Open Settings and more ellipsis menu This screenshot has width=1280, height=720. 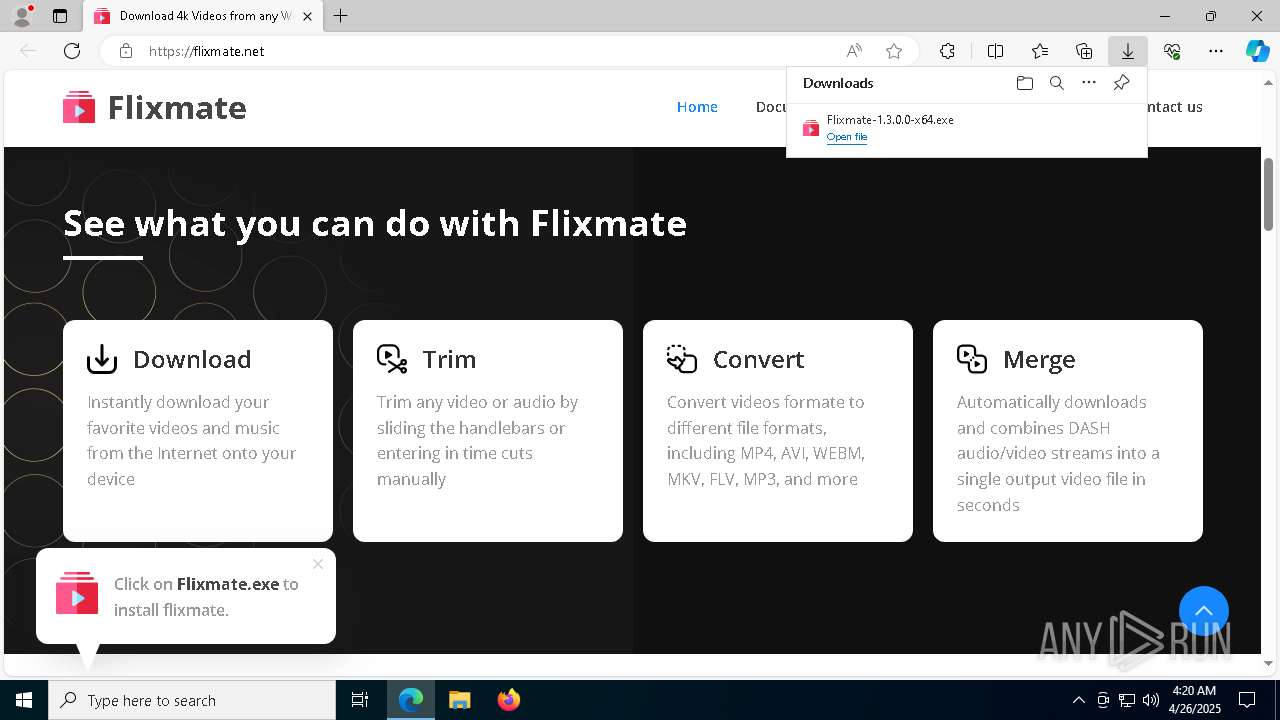pyautogui.click(x=1216, y=51)
